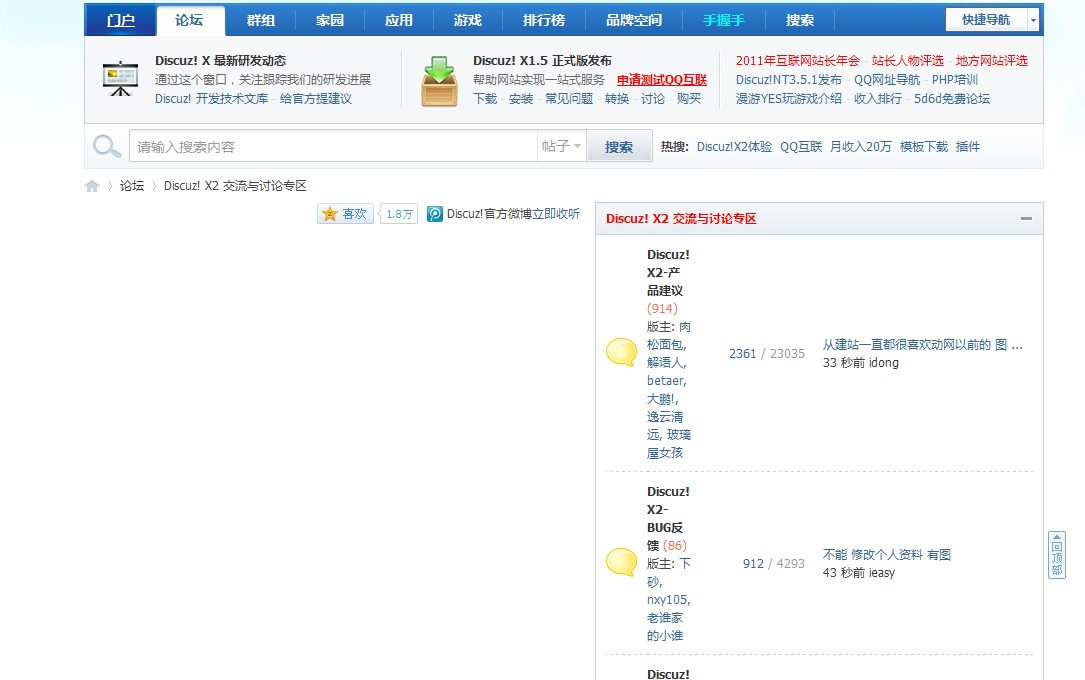Open the 应用 tab

click(x=399, y=20)
